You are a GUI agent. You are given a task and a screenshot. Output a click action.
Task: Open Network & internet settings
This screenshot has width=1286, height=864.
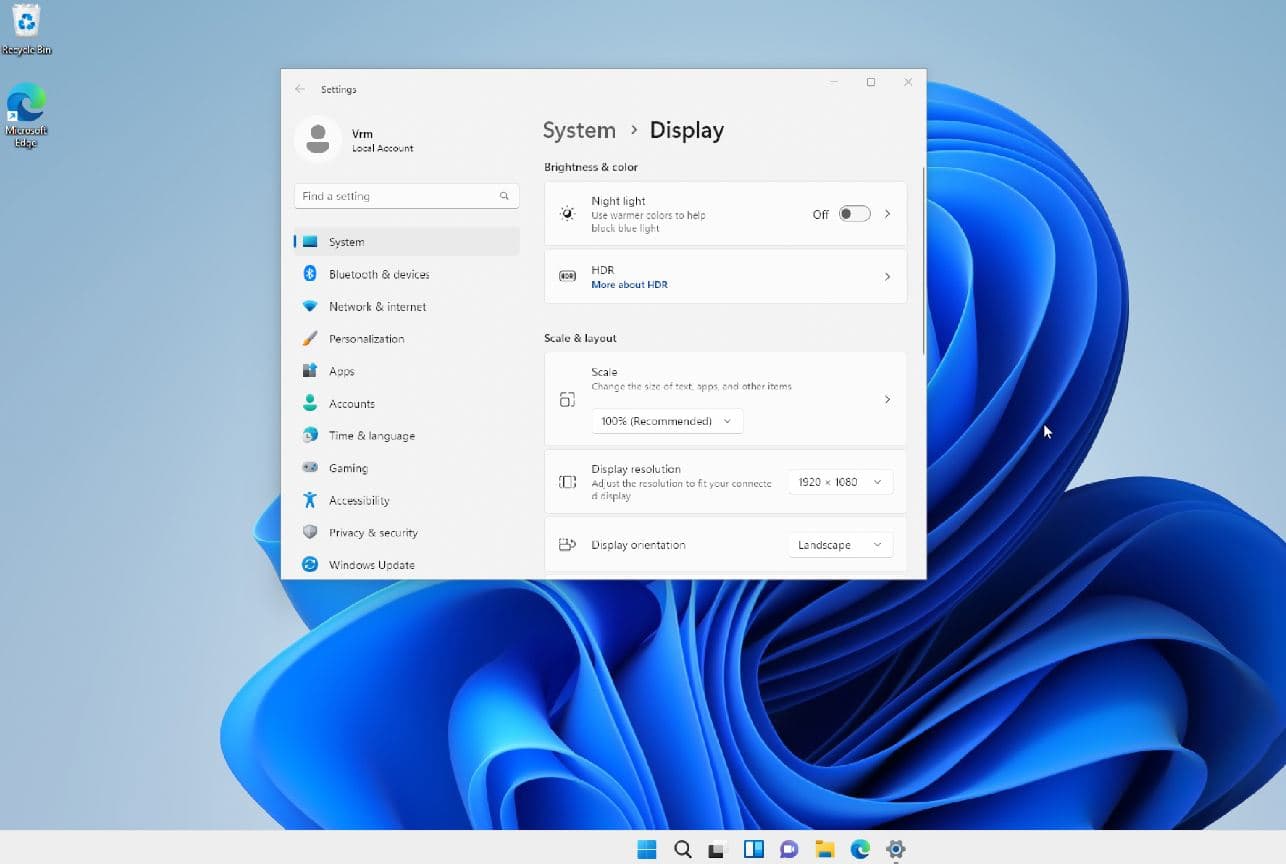click(378, 306)
